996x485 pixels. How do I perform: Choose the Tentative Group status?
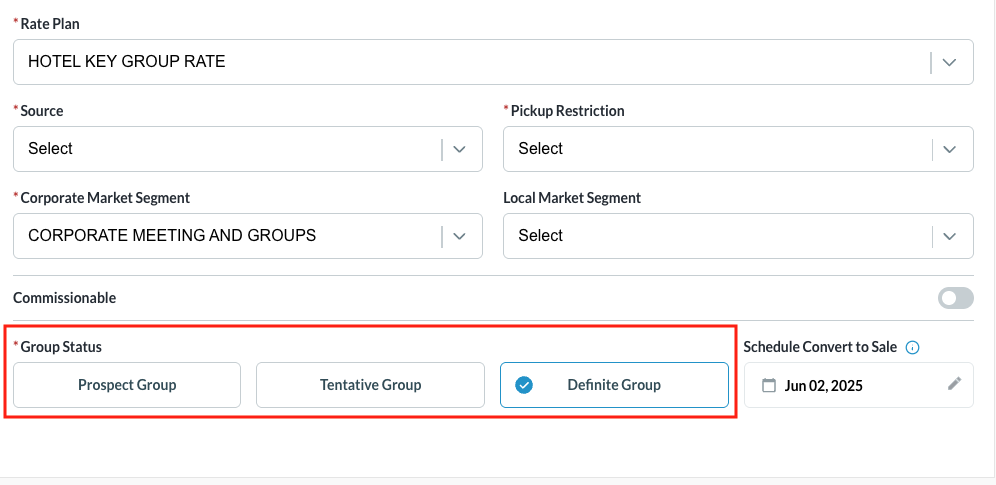point(370,385)
